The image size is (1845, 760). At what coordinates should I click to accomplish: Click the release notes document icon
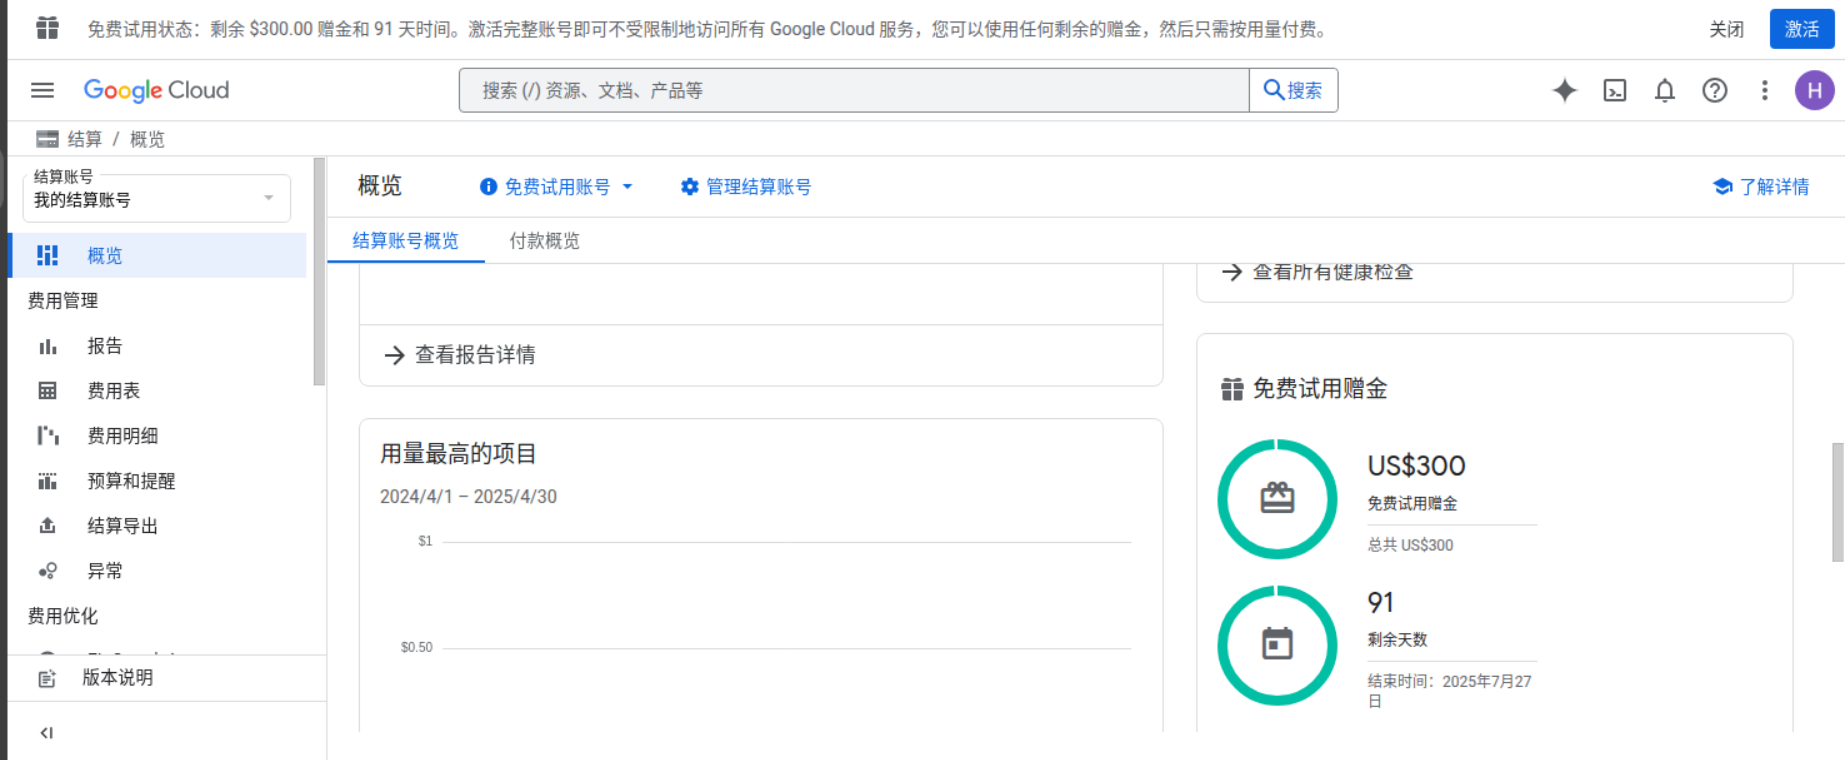pyautogui.click(x=47, y=678)
